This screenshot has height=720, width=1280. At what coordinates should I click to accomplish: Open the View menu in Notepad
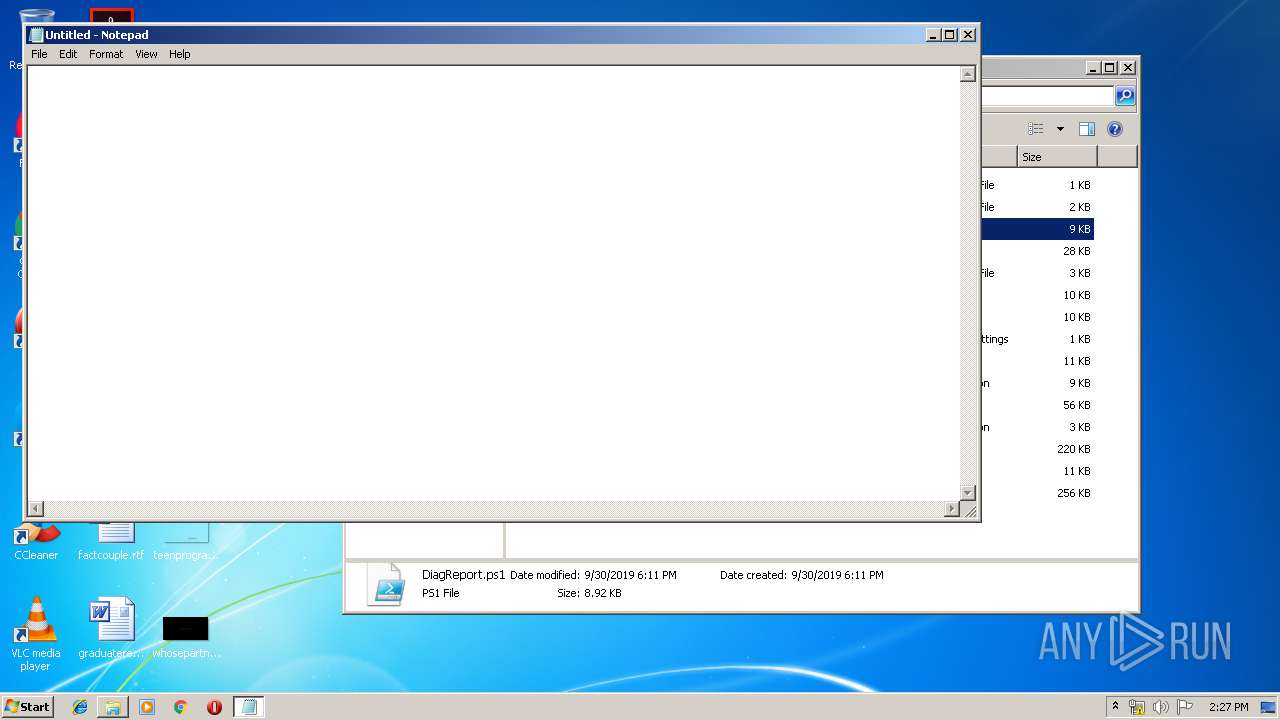[146, 54]
